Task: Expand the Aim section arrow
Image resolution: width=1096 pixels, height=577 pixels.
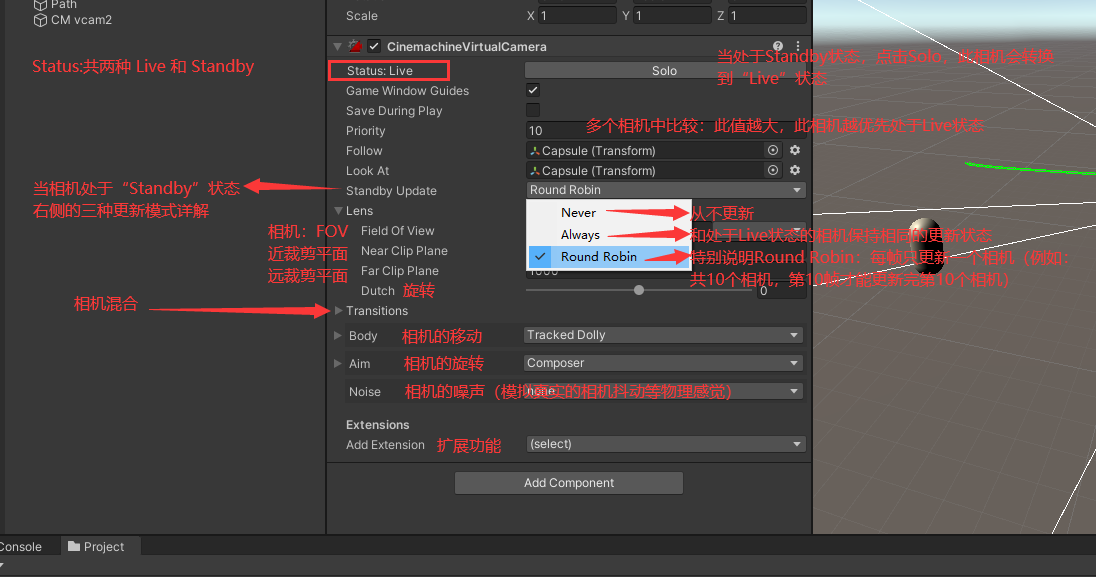Action: [338, 364]
